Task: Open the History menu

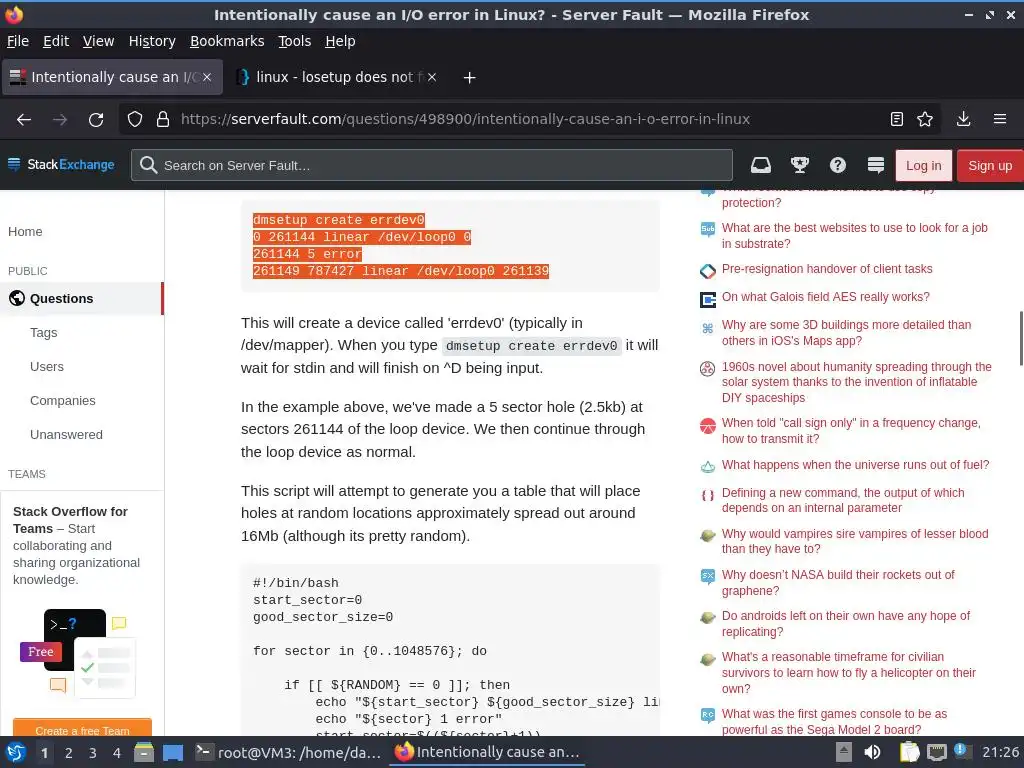Action: click(152, 41)
